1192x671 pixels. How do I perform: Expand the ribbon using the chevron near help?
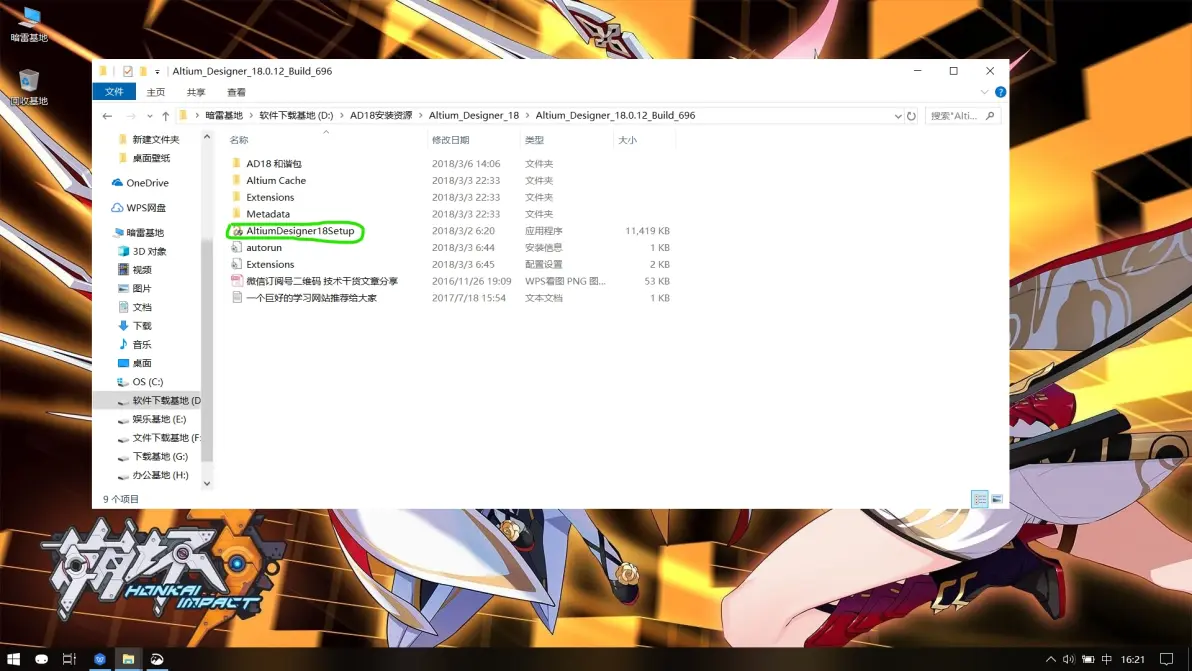tap(984, 92)
